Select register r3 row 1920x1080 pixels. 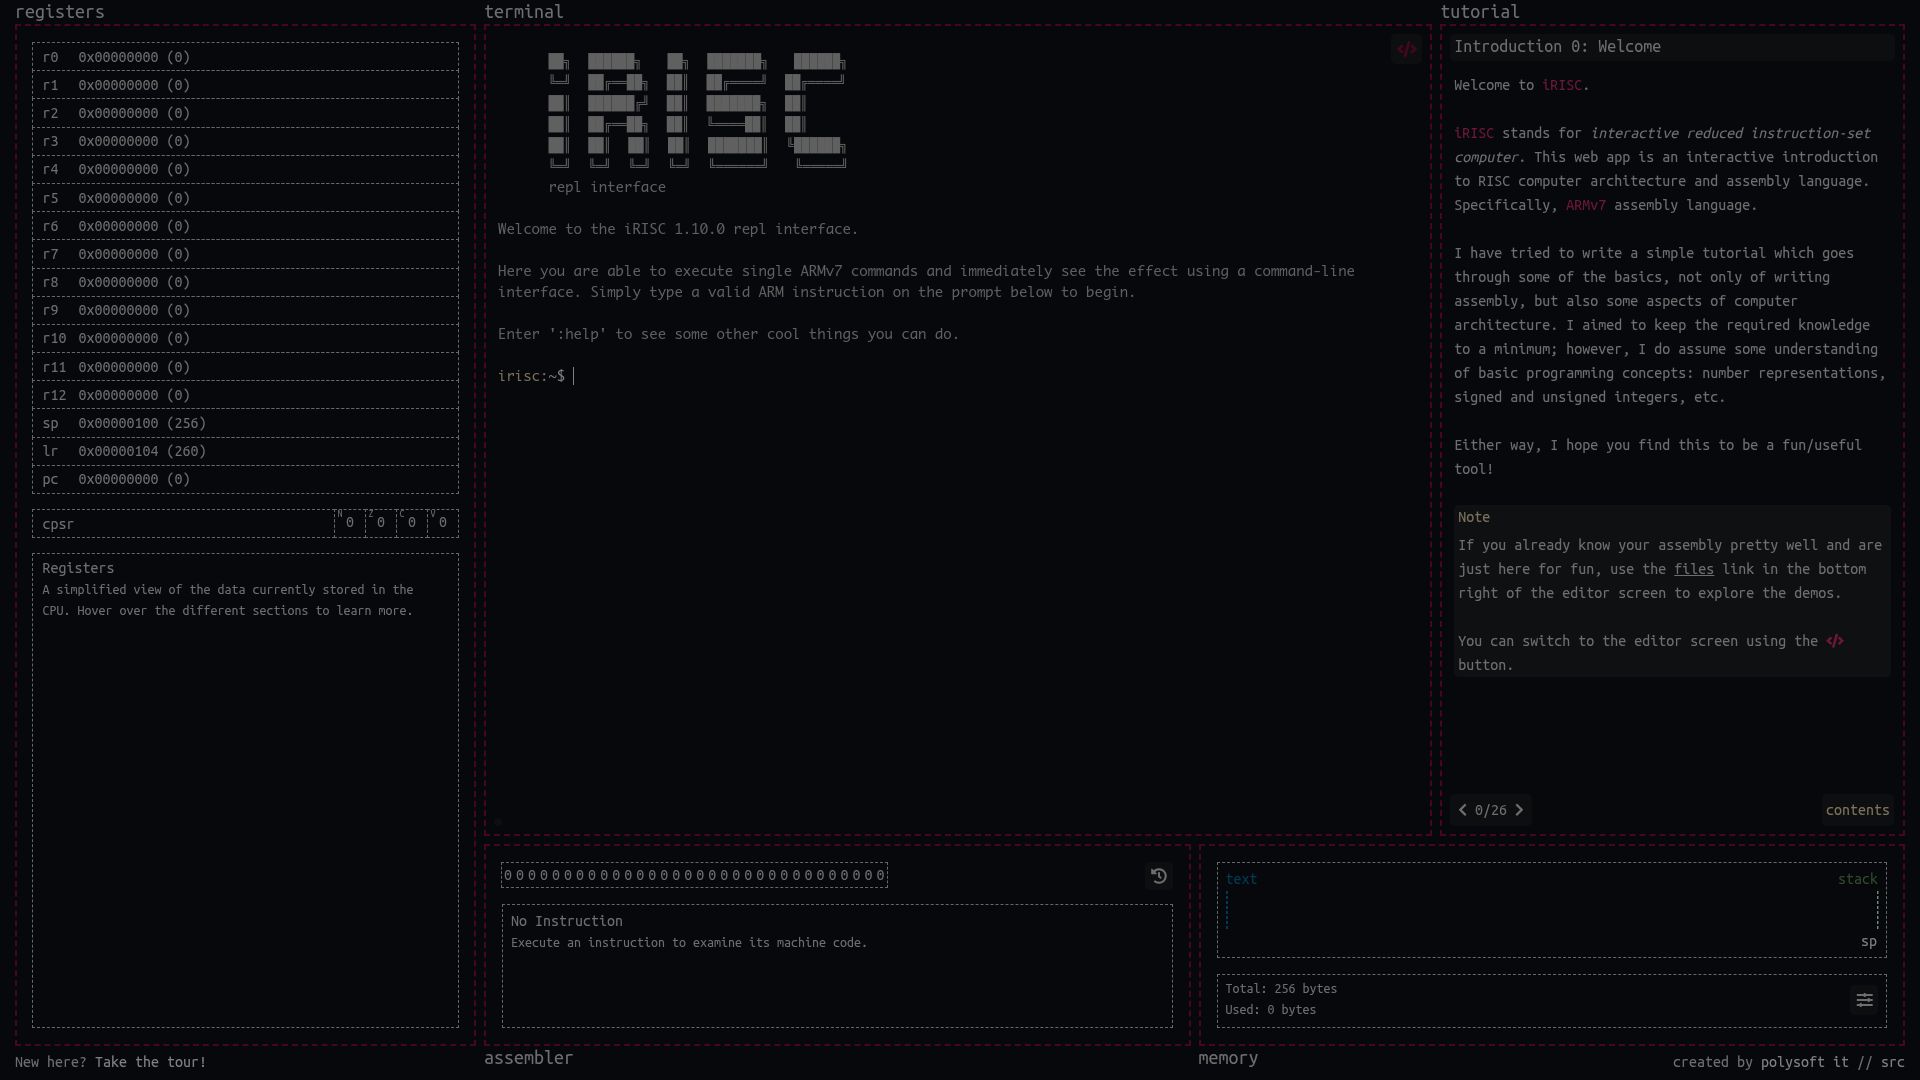245,141
